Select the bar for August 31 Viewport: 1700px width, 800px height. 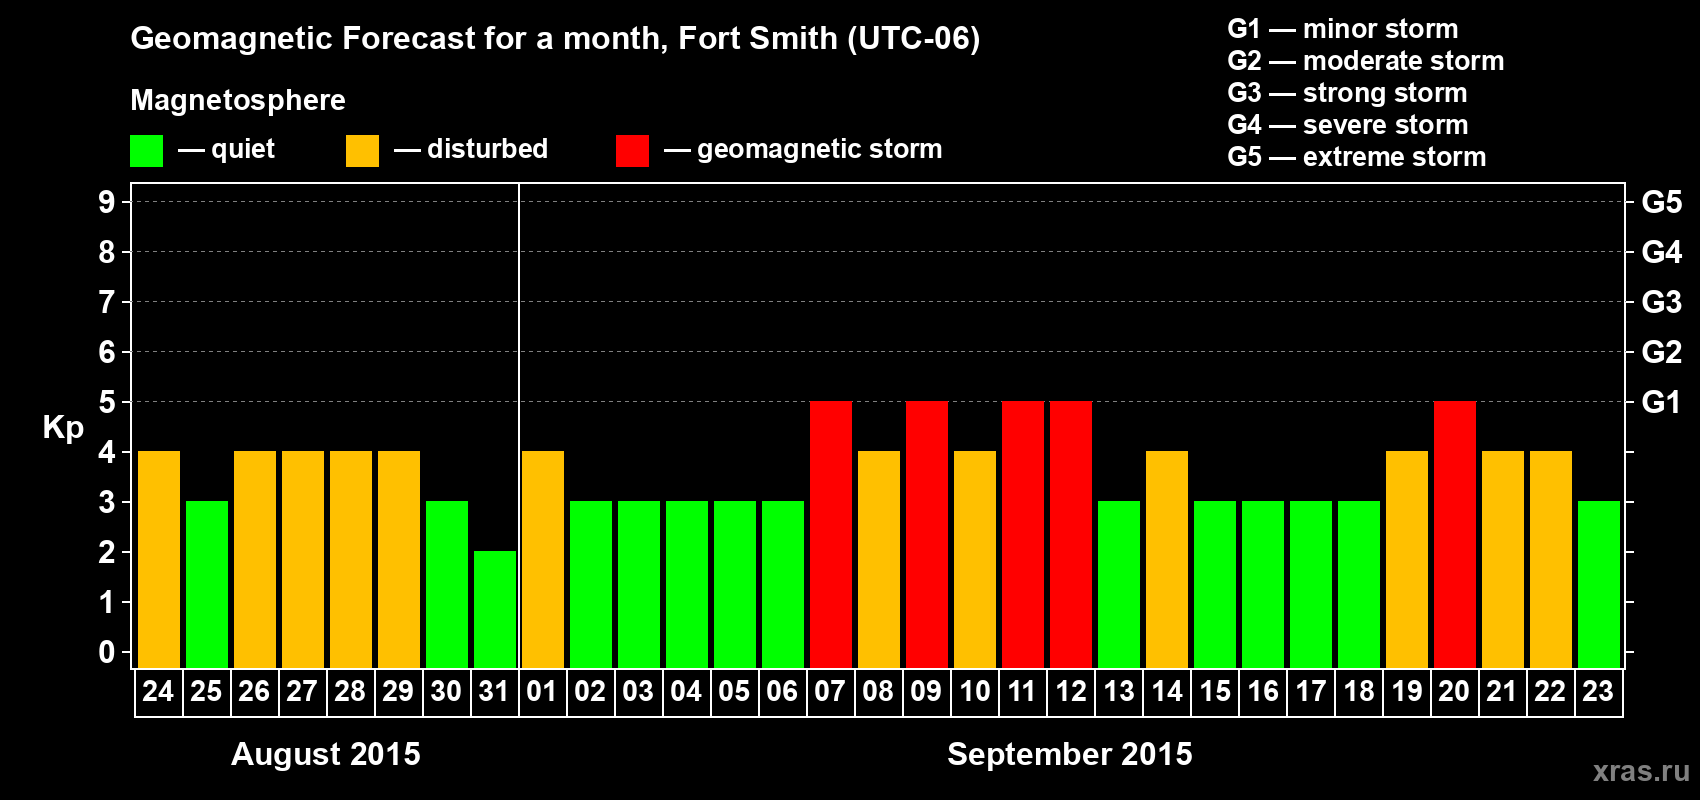click(x=495, y=610)
